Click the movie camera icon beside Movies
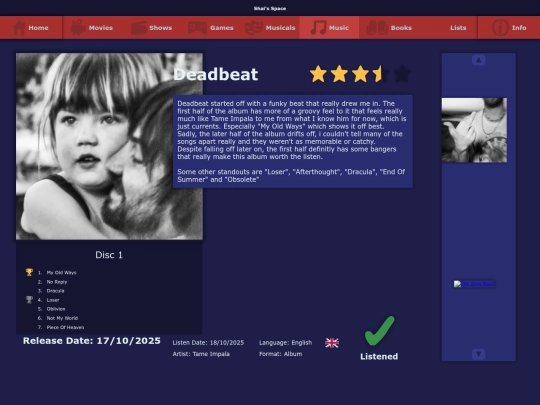The height and width of the screenshot is (405, 540). 78,28
